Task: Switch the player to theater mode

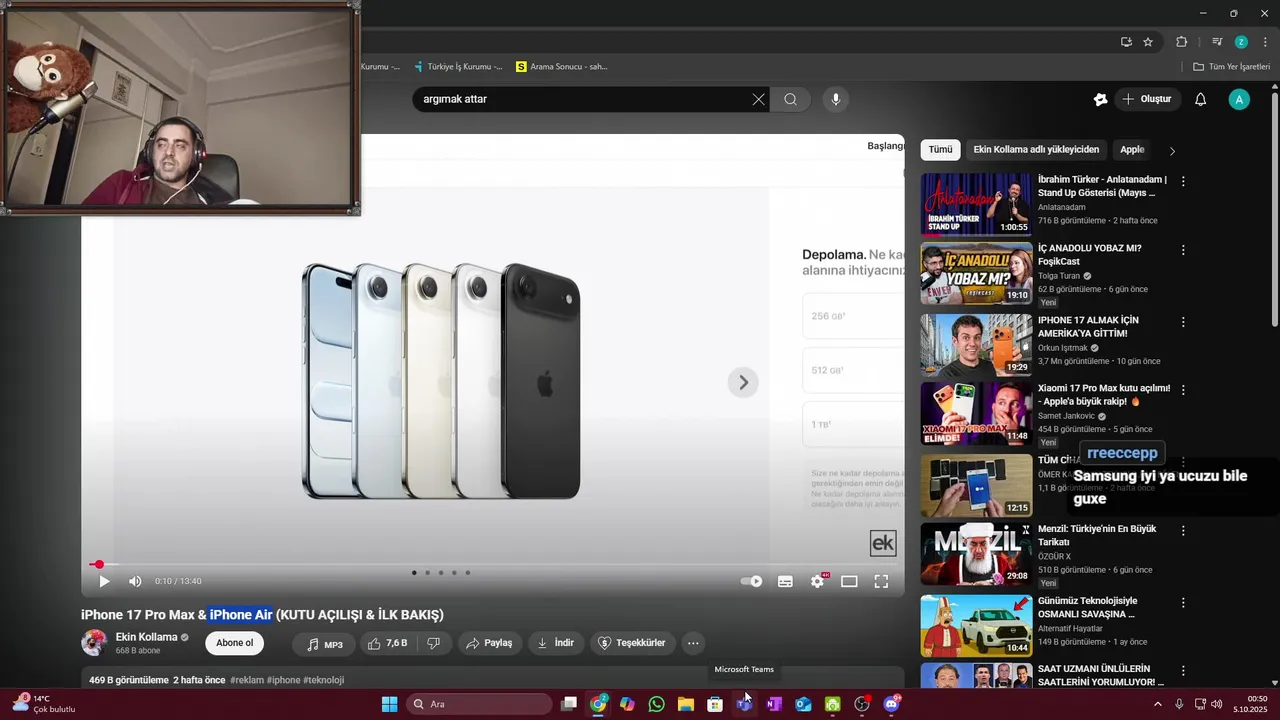Action: click(x=849, y=581)
